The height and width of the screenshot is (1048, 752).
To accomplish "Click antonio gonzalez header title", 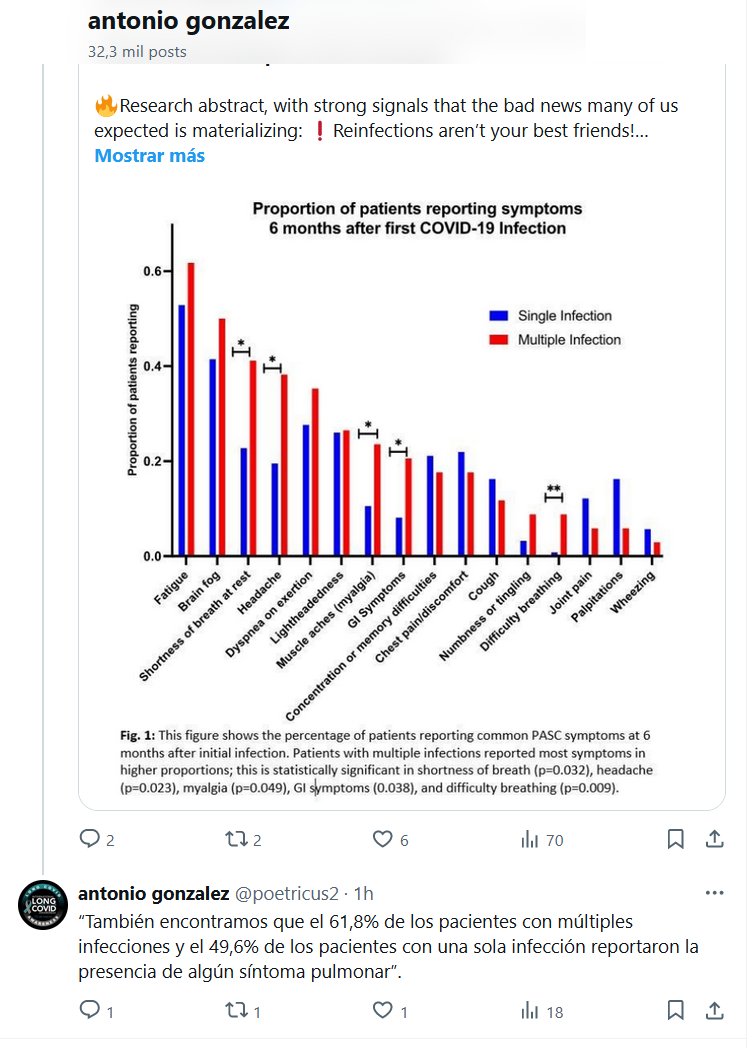I will [x=188, y=21].
